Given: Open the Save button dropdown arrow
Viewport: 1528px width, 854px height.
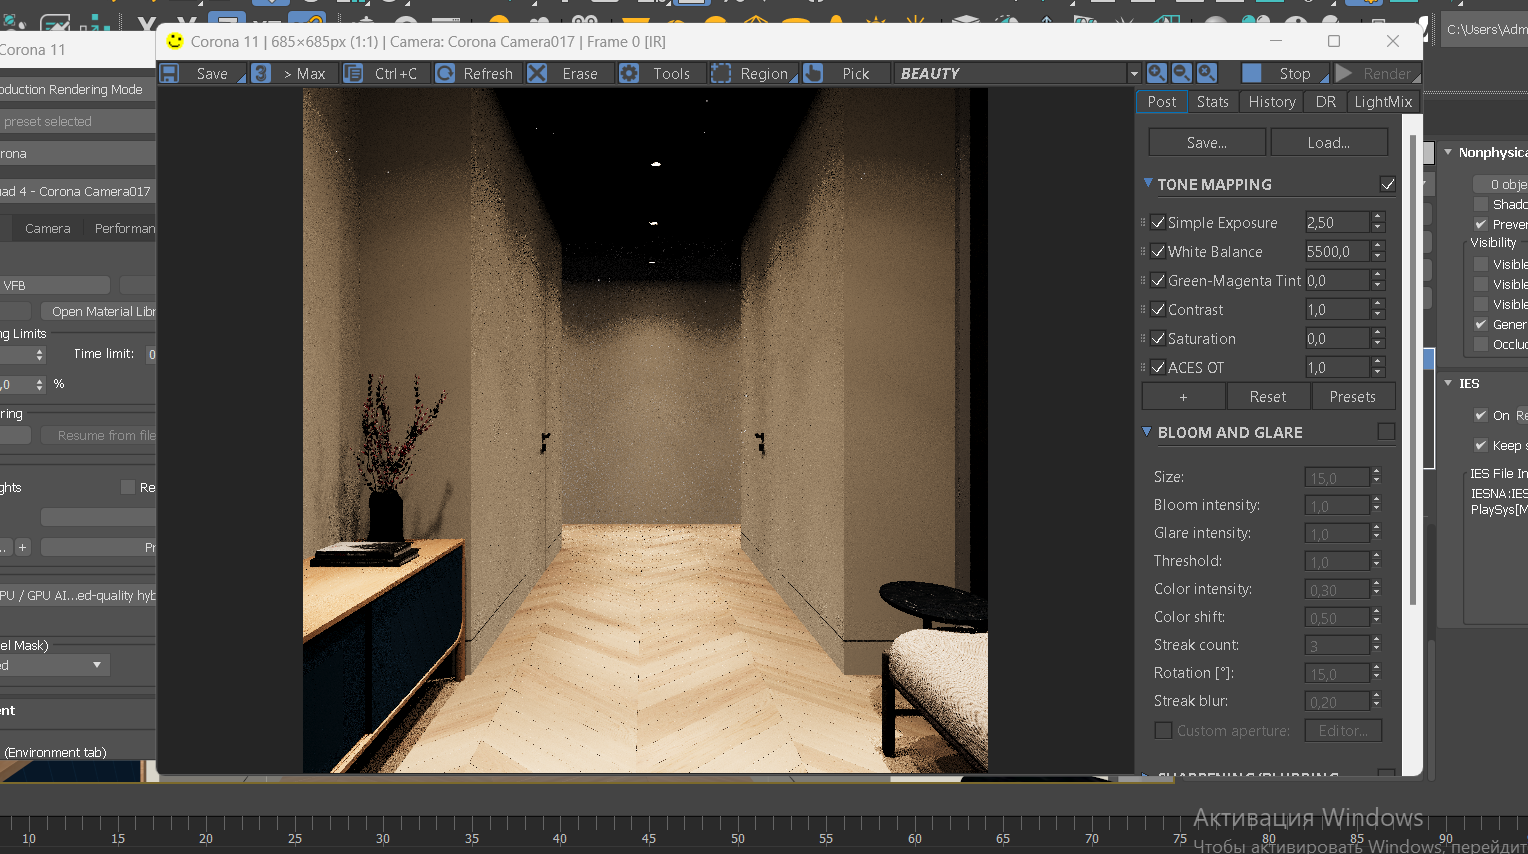Looking at the screenshot, I should click(241, 78).
